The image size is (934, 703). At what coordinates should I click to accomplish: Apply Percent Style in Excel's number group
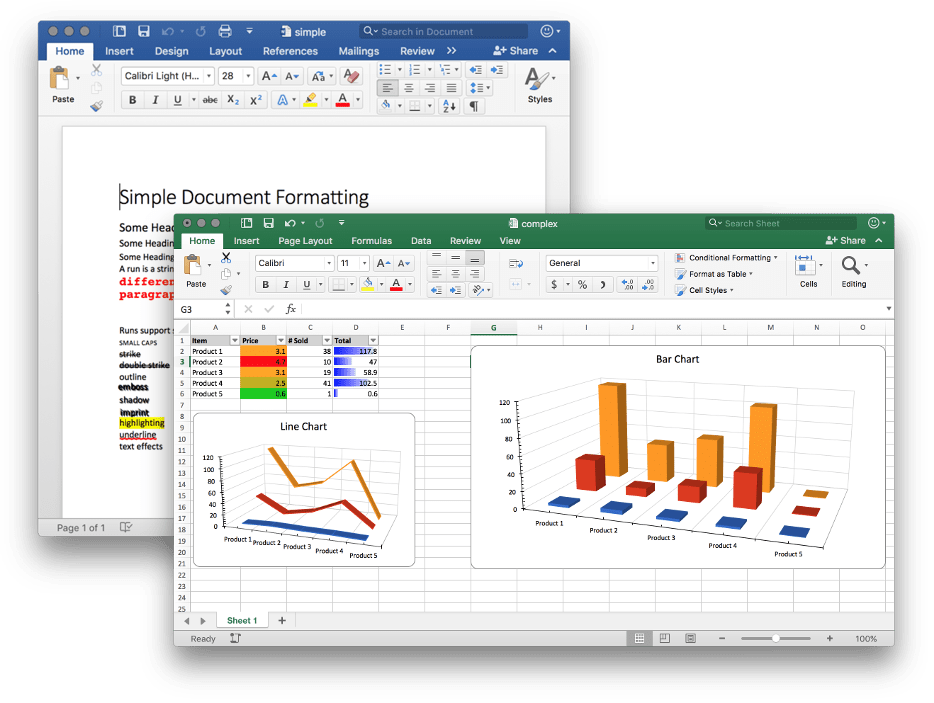click(582, 285)
